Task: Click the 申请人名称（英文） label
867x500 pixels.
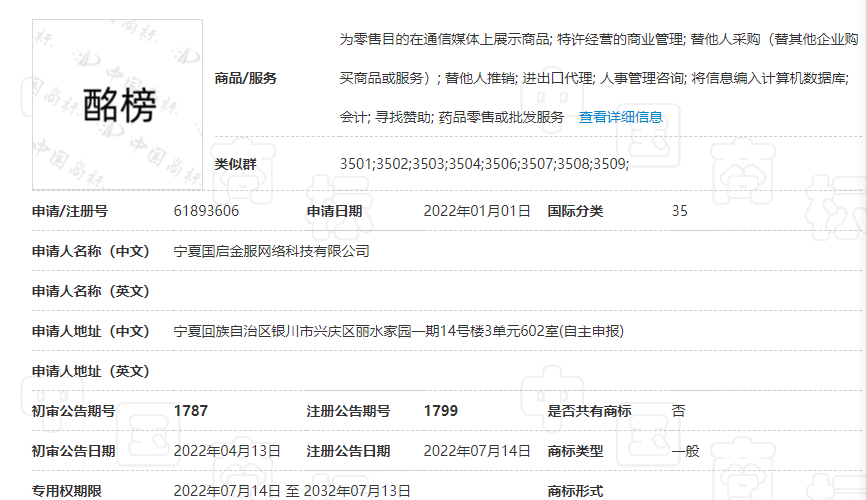Action: pyautogui.click(x=90, y=291)
